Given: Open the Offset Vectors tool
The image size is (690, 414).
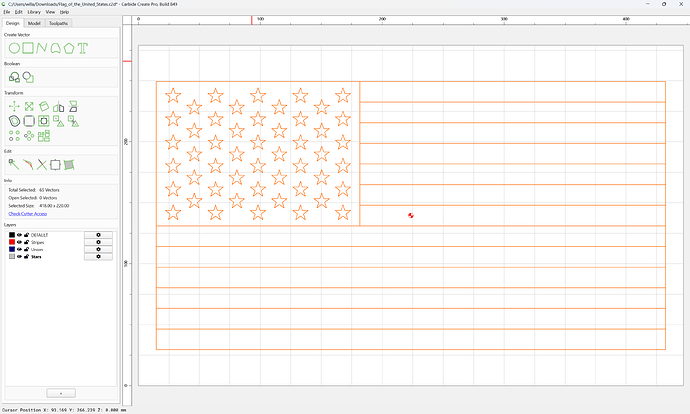Looking at the screenshot, I should point(15,121).
